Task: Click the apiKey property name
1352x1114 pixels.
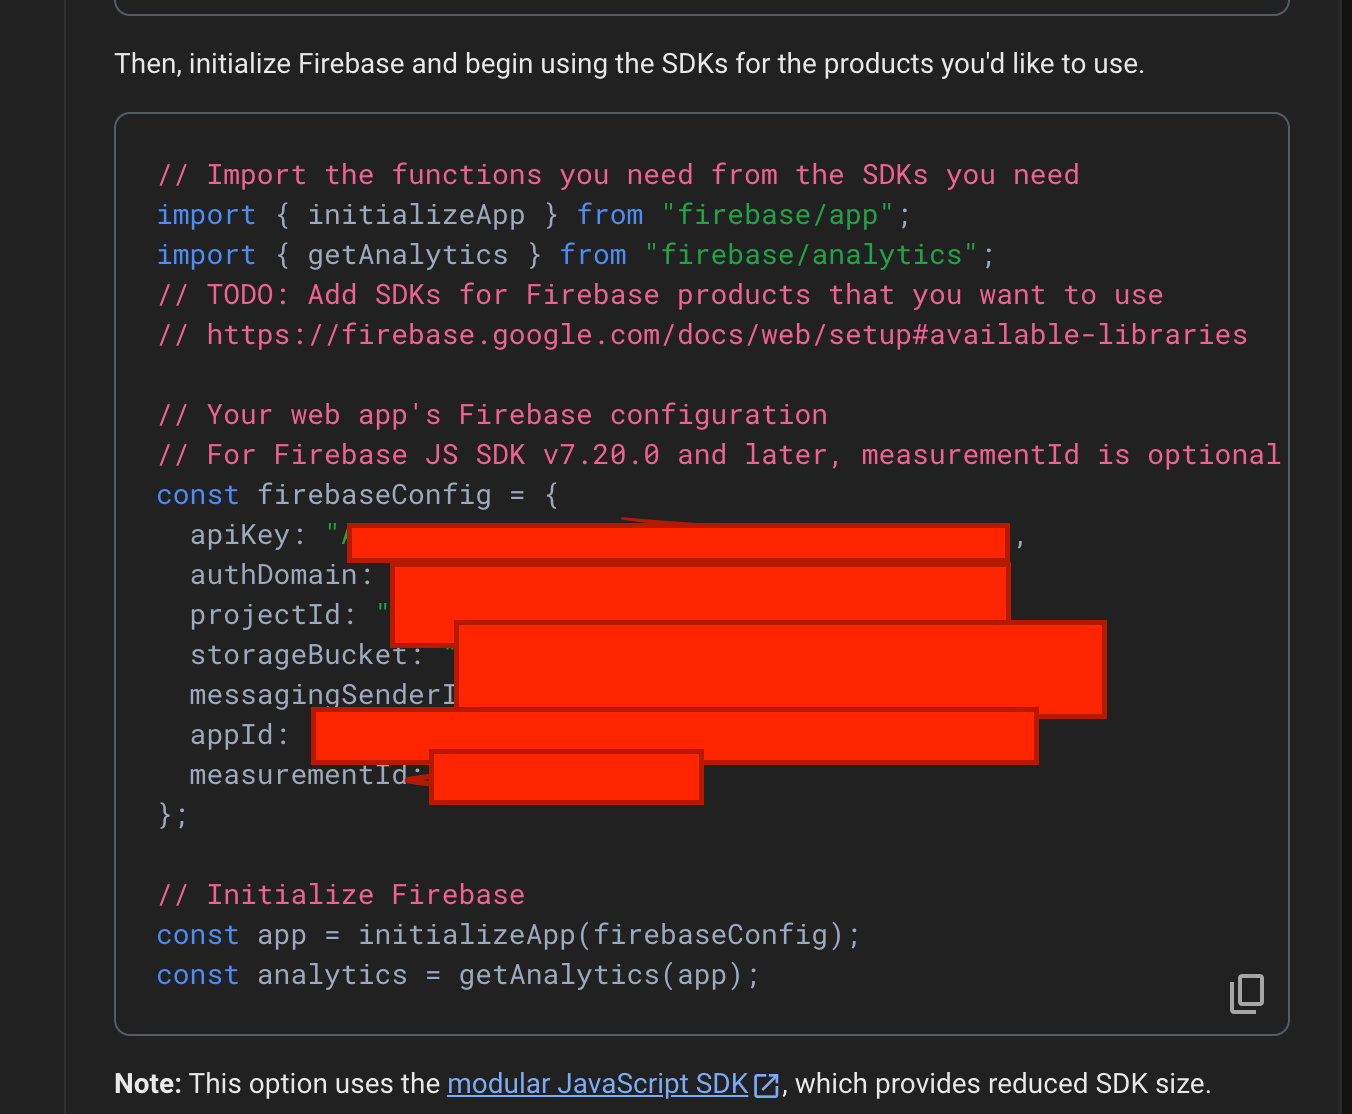Action: point(239,535)
